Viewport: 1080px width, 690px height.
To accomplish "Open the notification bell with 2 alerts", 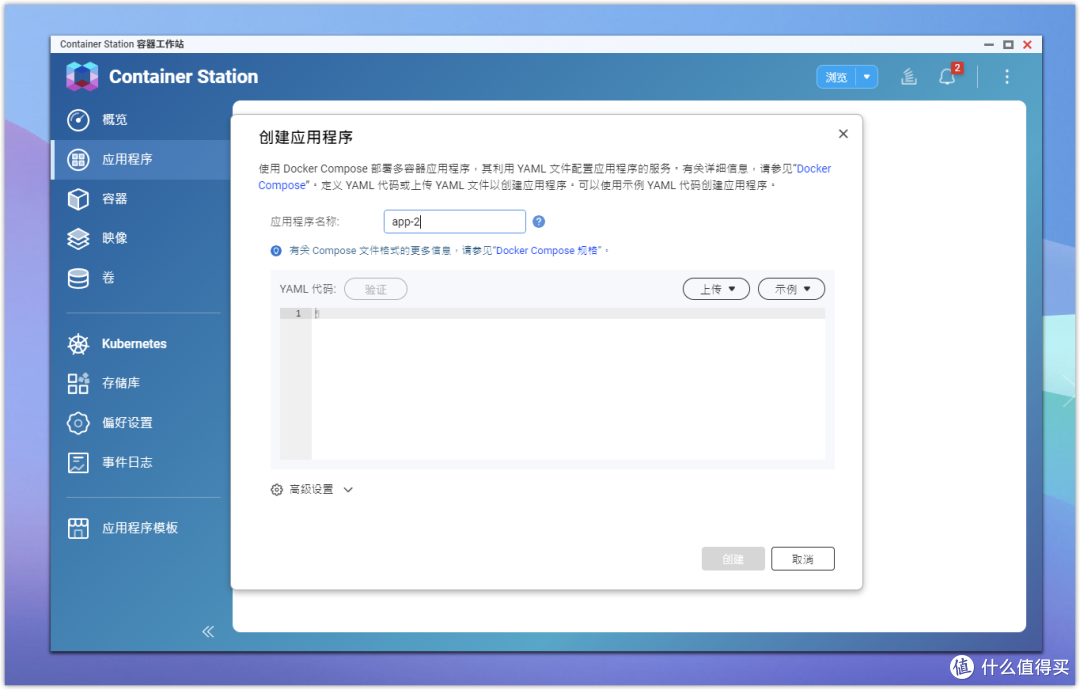I will pyautogui.click(x=947, y=76).
